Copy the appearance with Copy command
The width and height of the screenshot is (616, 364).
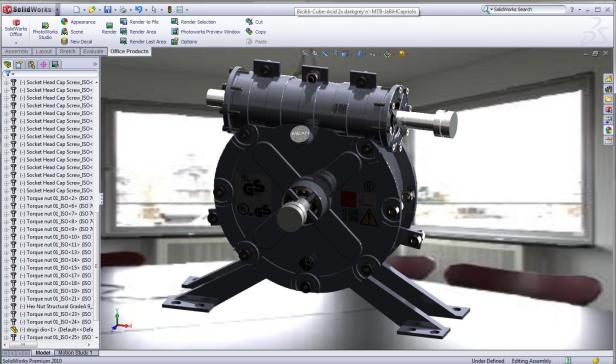coord(256,32)
